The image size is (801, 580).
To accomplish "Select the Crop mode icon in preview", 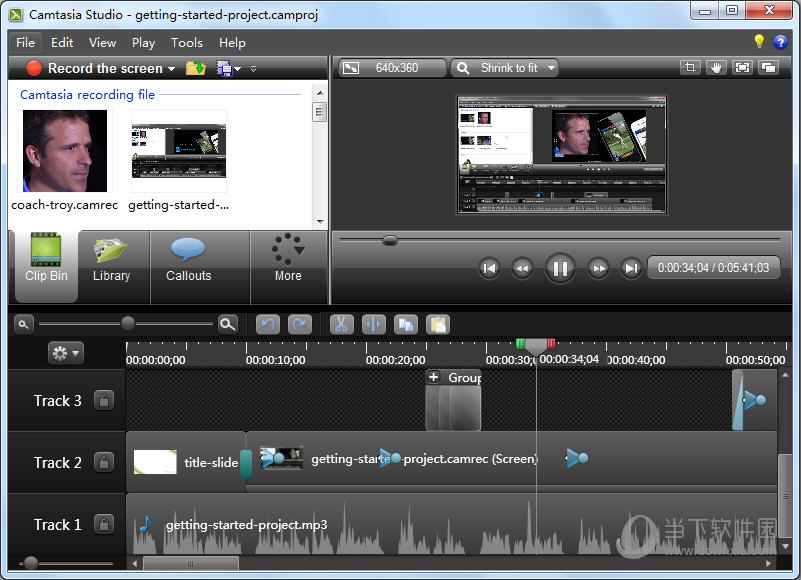I will [x=690, y=67].
